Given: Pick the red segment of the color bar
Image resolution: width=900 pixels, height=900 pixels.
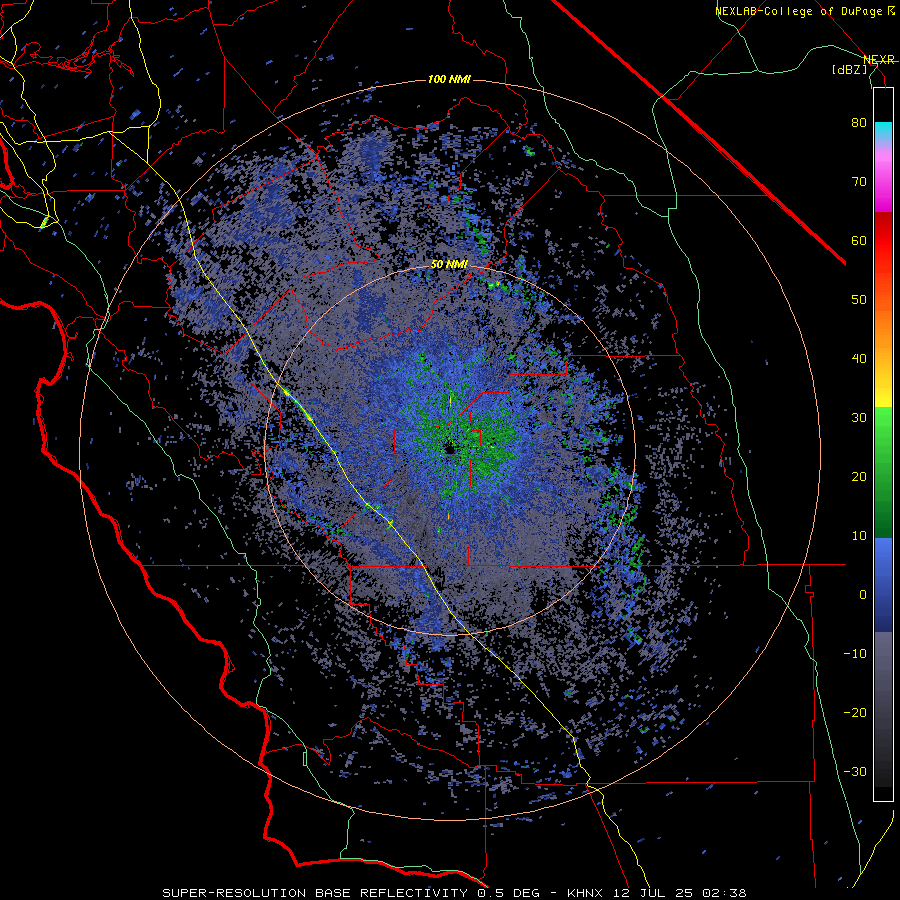Looking at the screenshot, I should point(883,241).
